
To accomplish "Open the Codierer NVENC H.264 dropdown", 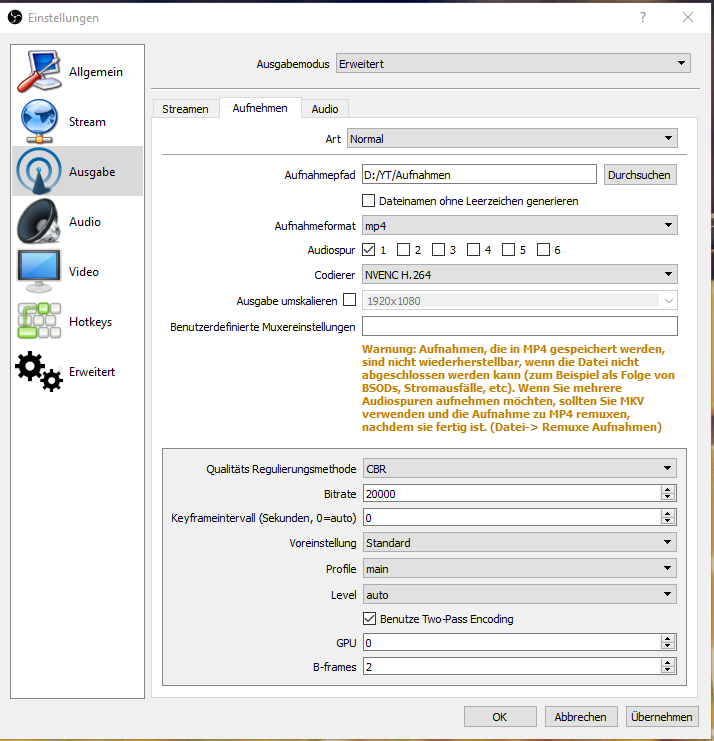I will coord(519,275).
